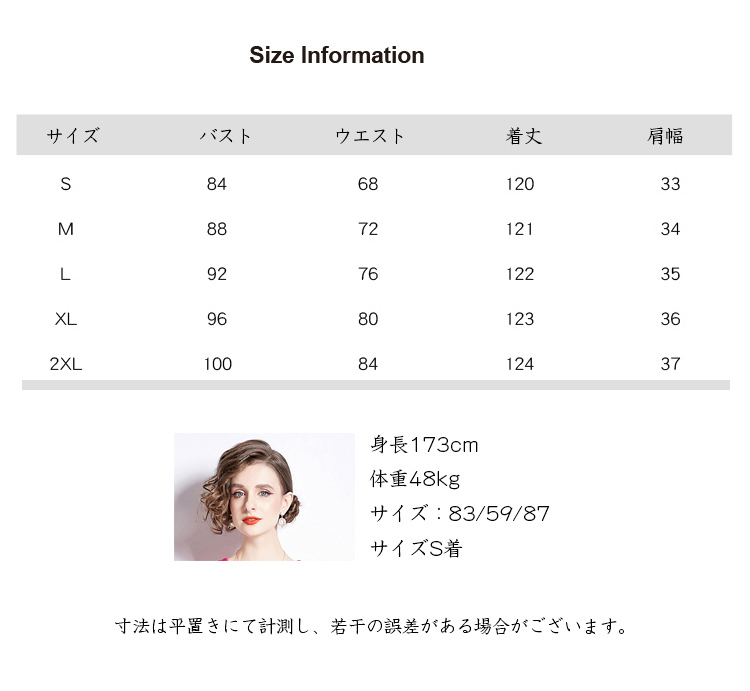Click length value 120 in S row

520,184
